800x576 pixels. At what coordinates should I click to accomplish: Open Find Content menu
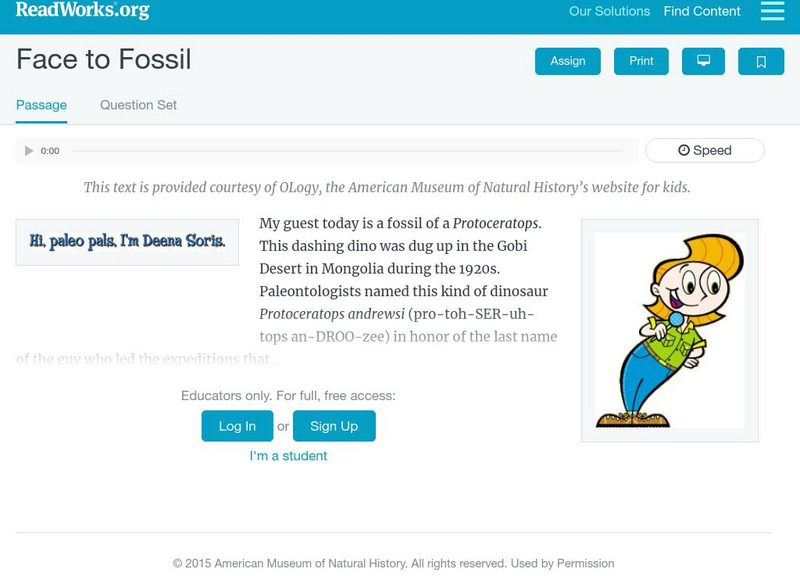[702, 12]
